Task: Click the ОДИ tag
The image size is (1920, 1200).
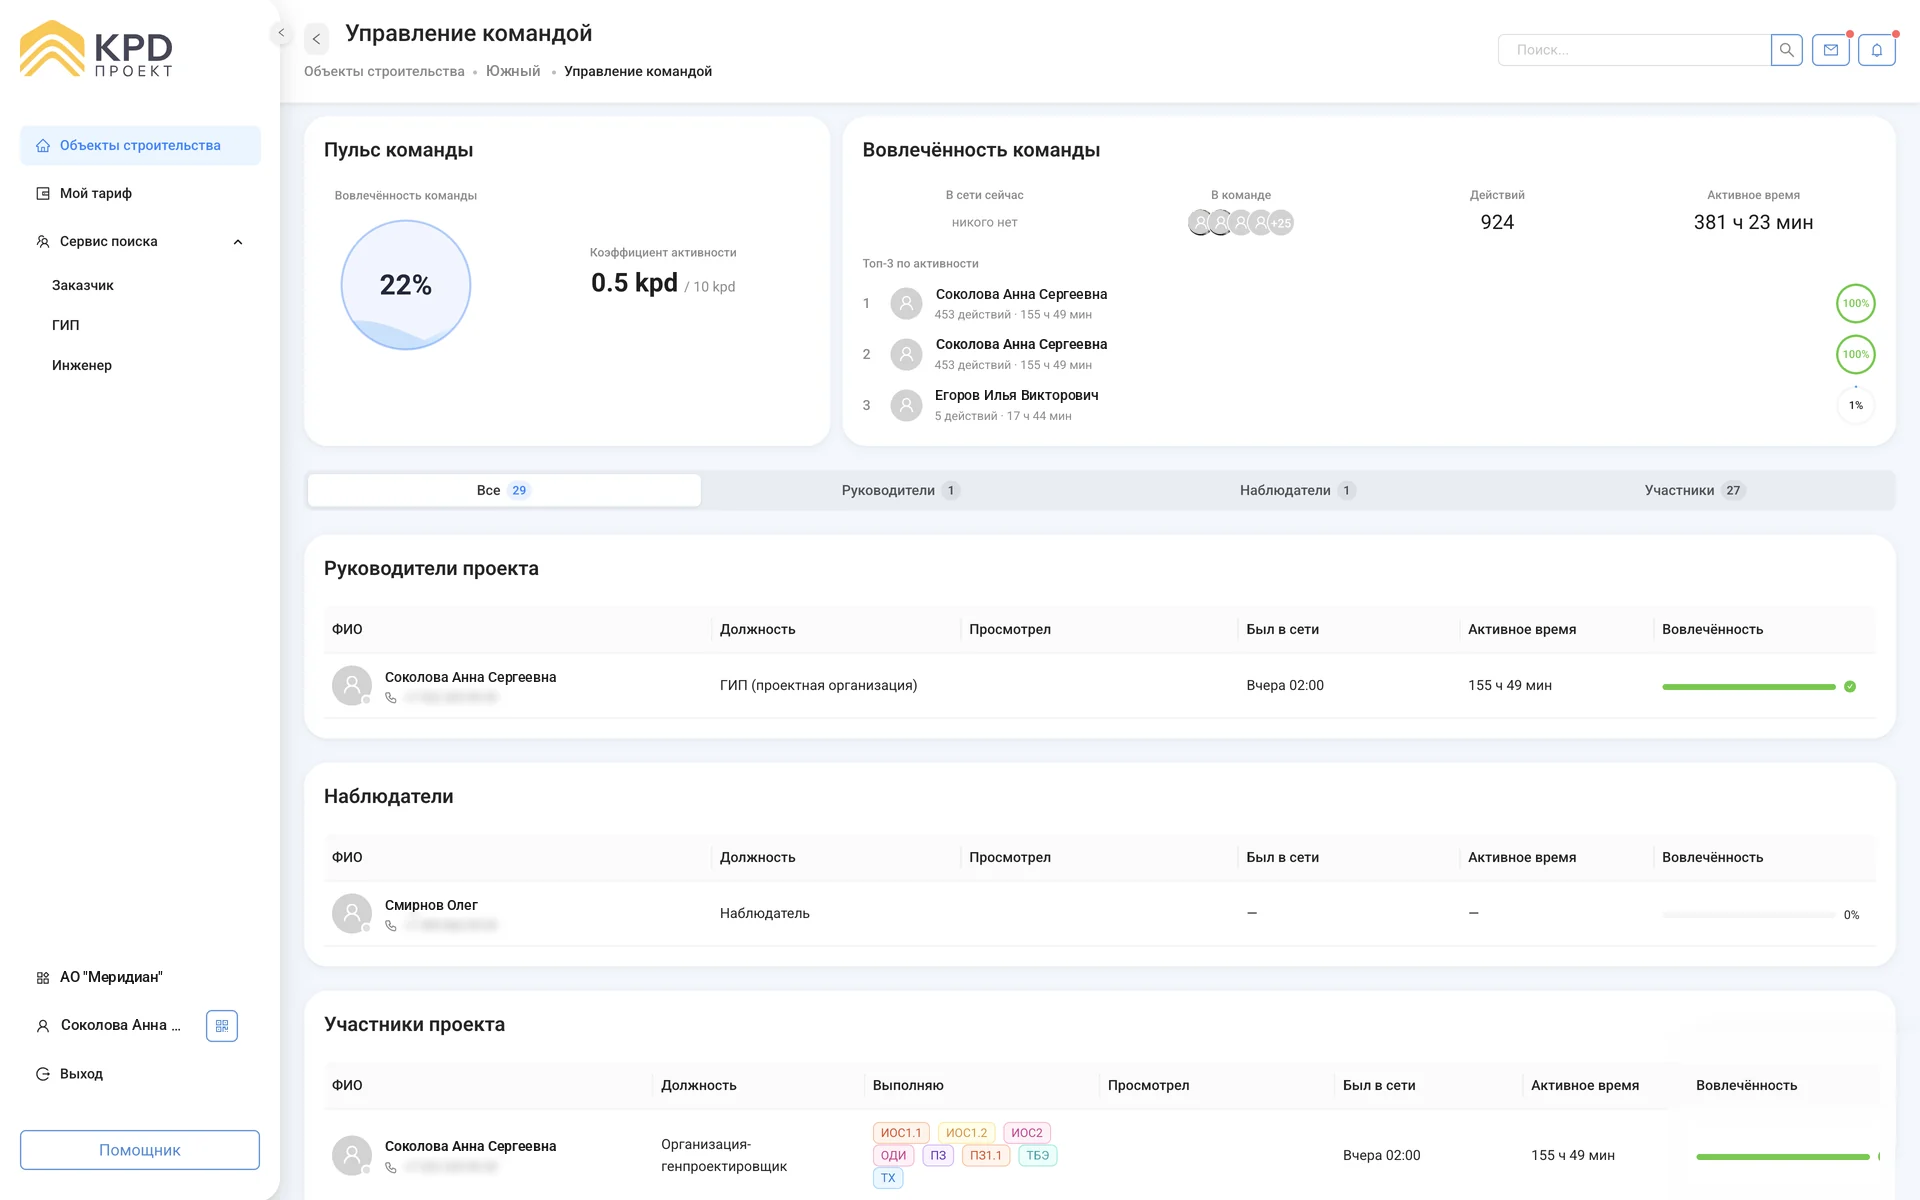Action: (x=893, y=1156)
